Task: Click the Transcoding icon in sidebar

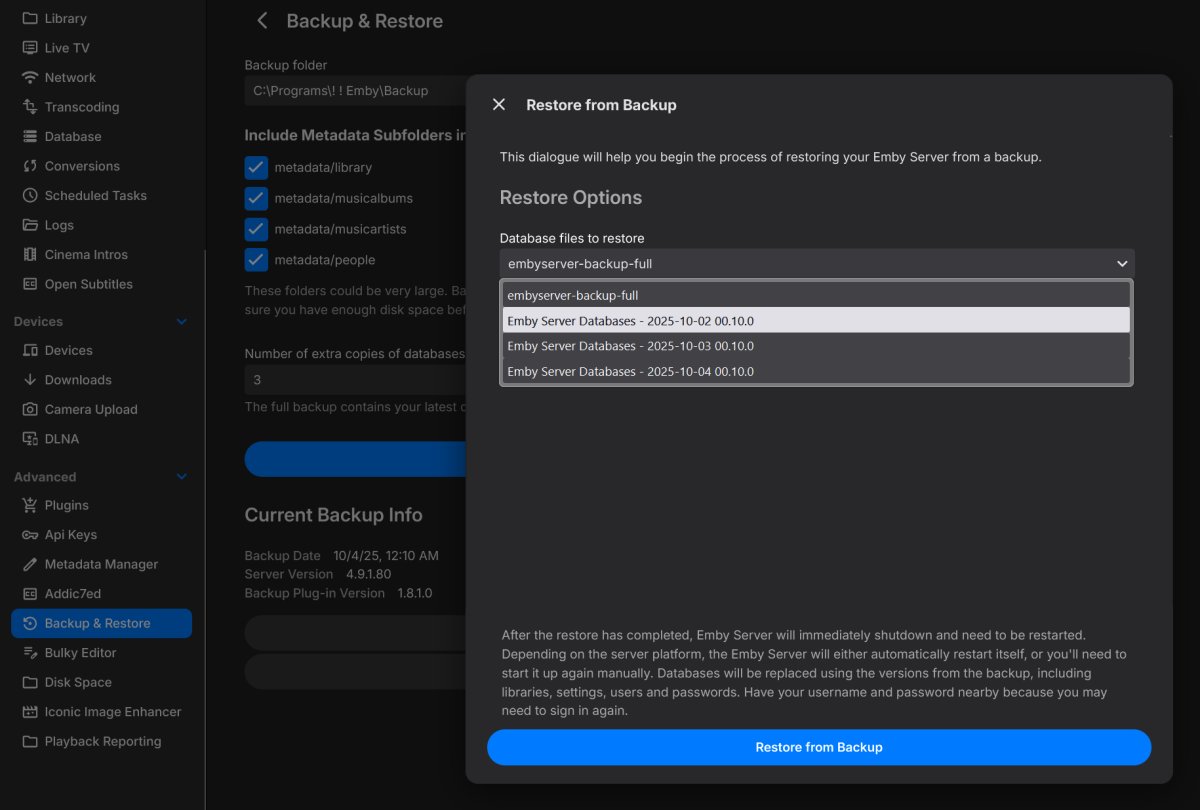Action: [29, 107]
